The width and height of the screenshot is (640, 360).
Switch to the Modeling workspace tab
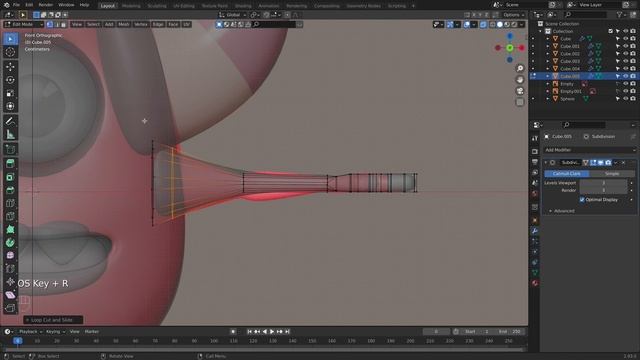[x=131, y=6]
